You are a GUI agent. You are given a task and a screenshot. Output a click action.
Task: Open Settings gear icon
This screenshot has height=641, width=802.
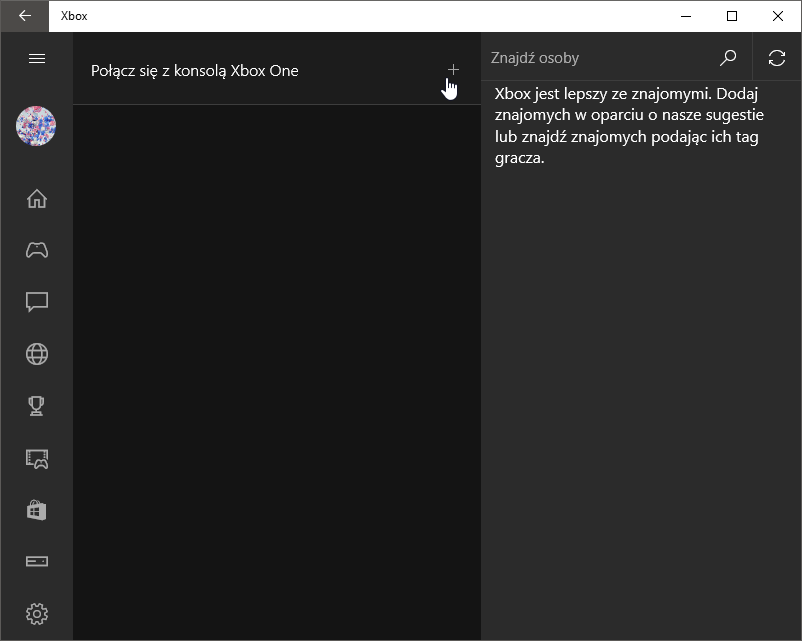click(37, 613)
